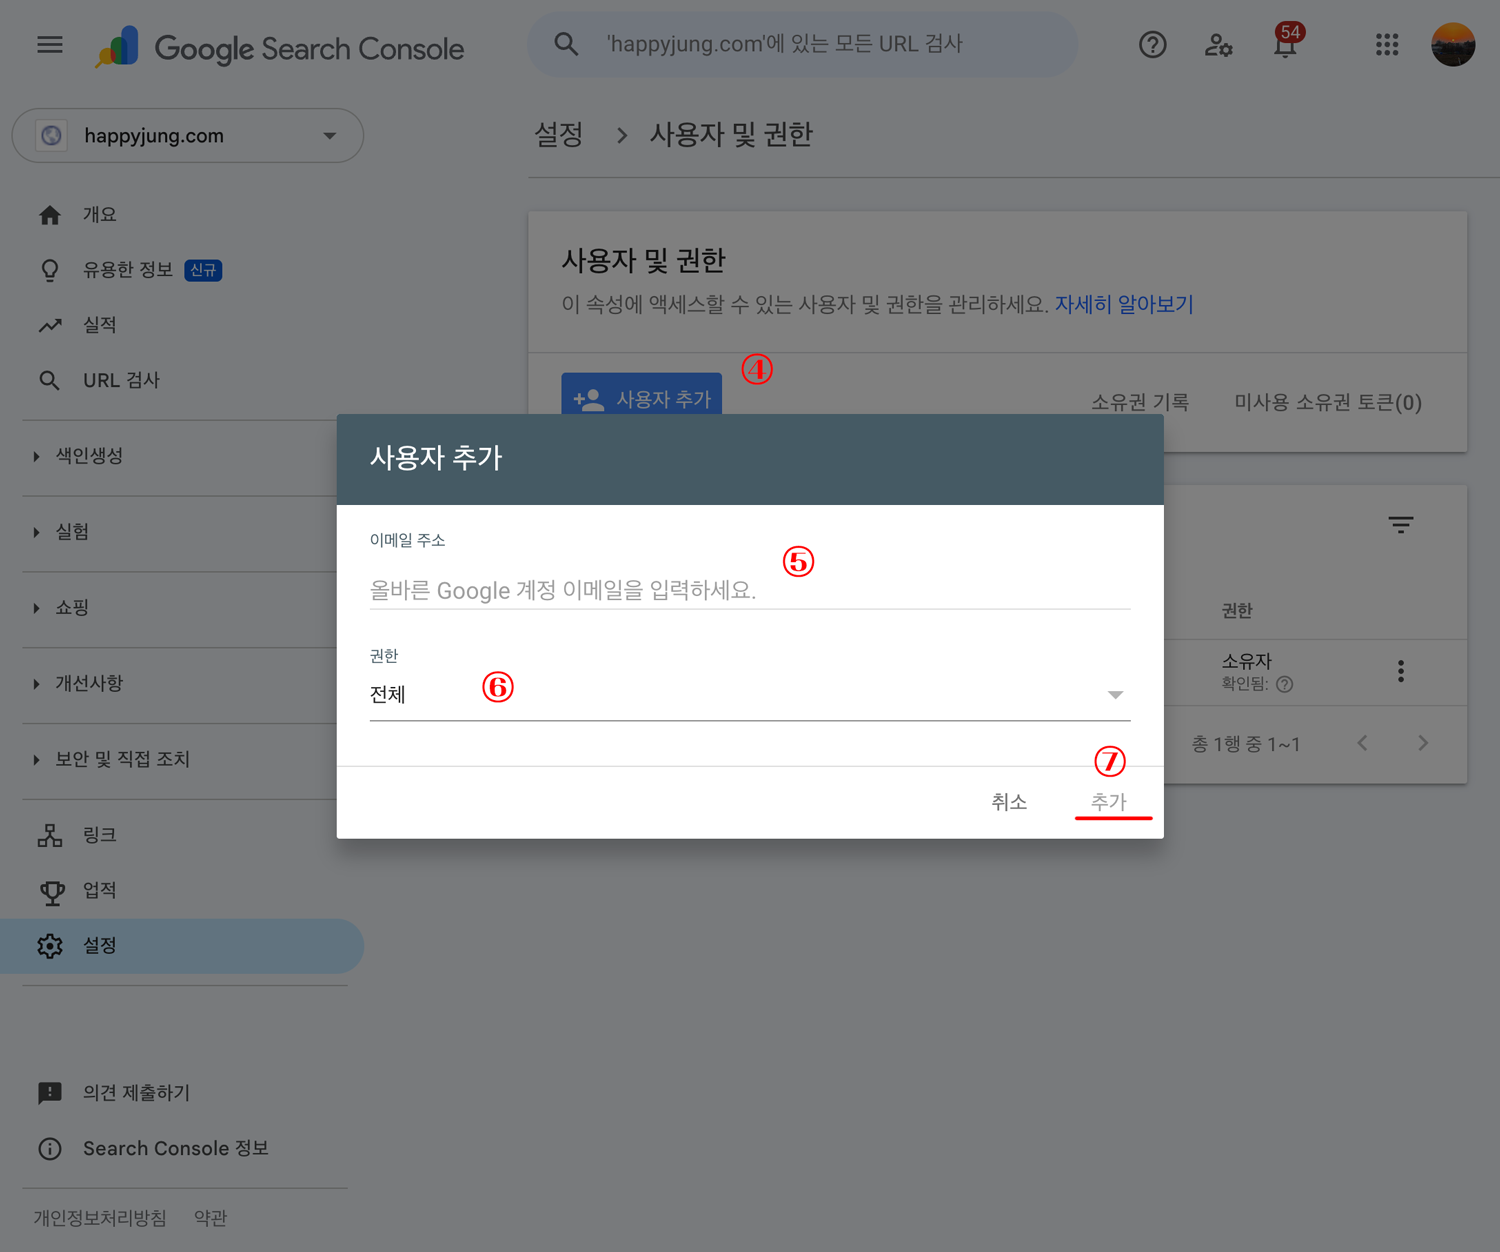Open the notifications bell
Image resolution: width=1500 pixels, height=1252 pixels.
coord(1285,46)
